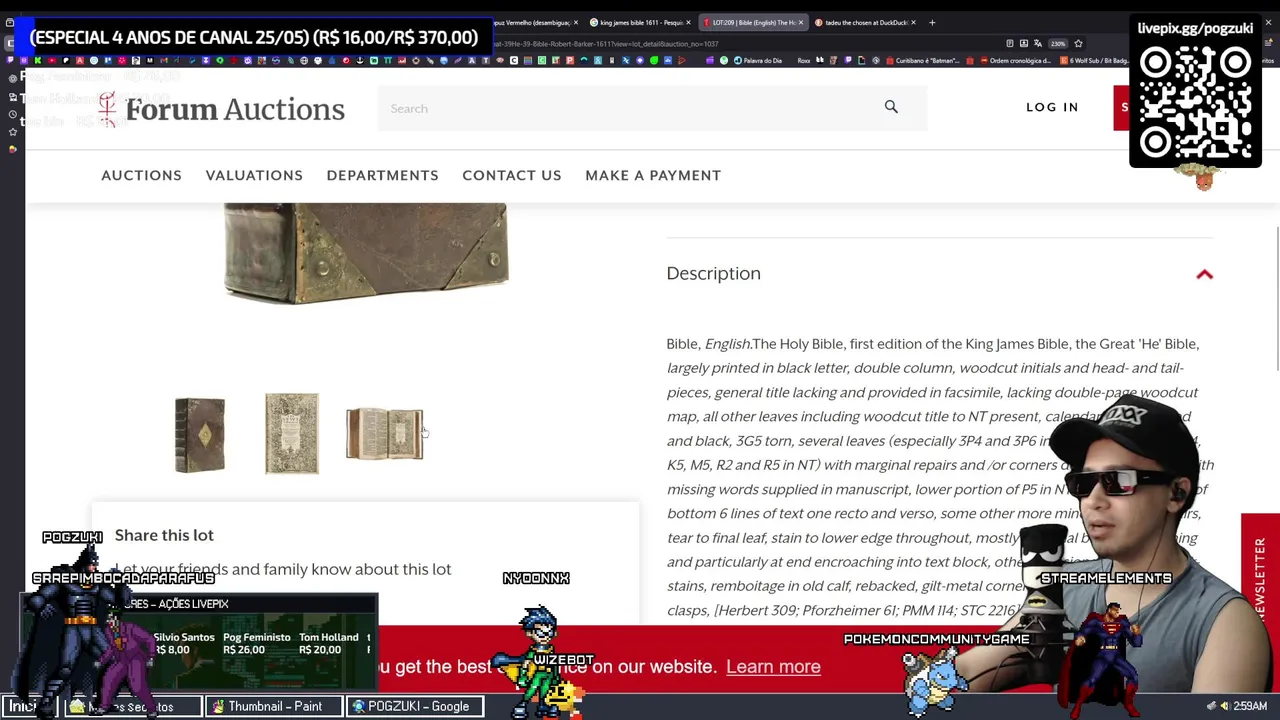
Task: Close the LOT:209 Bible tab
Action: [800, 22]
